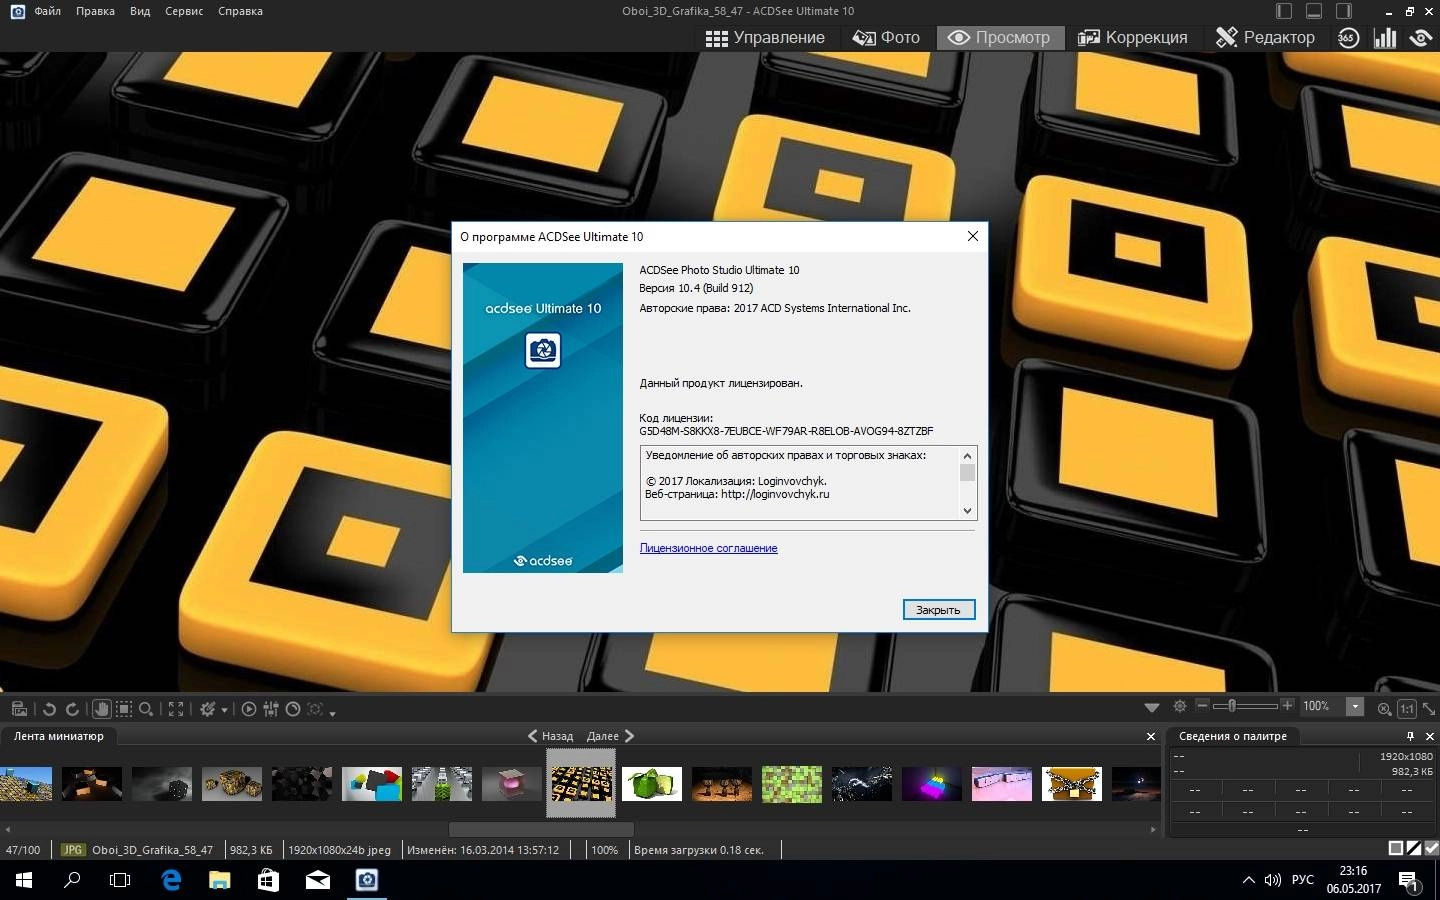
Task: Open the Лента миниатюр tab
Action: tap(59, 736)
